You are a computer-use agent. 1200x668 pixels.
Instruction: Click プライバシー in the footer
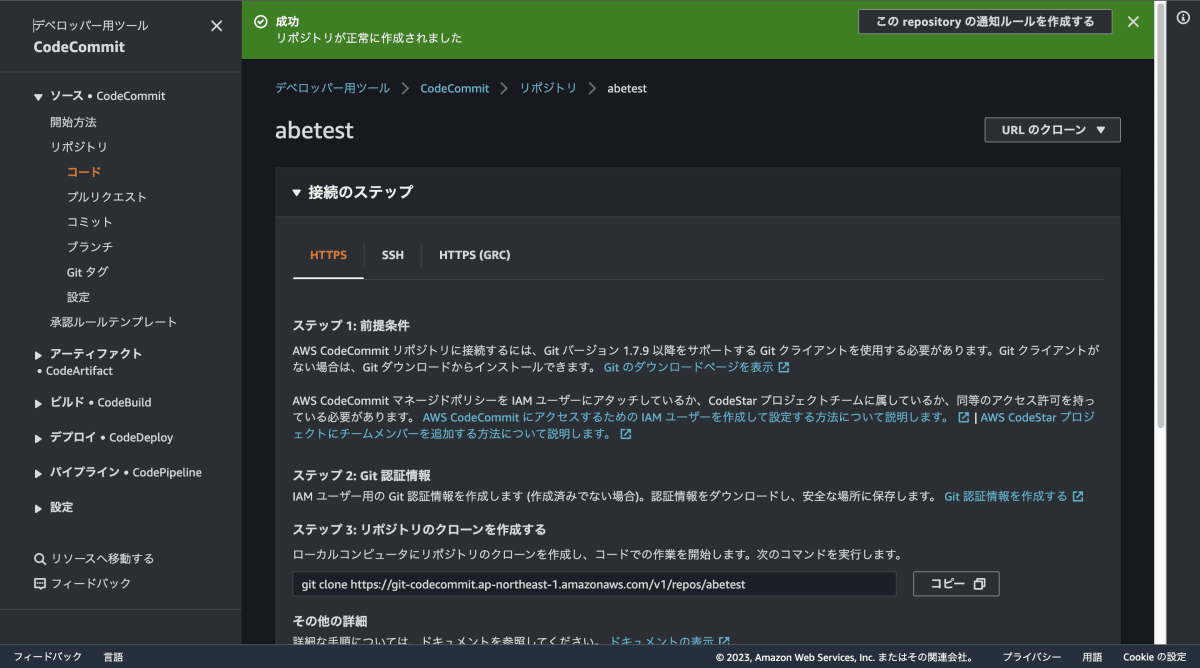(1032, 657)
